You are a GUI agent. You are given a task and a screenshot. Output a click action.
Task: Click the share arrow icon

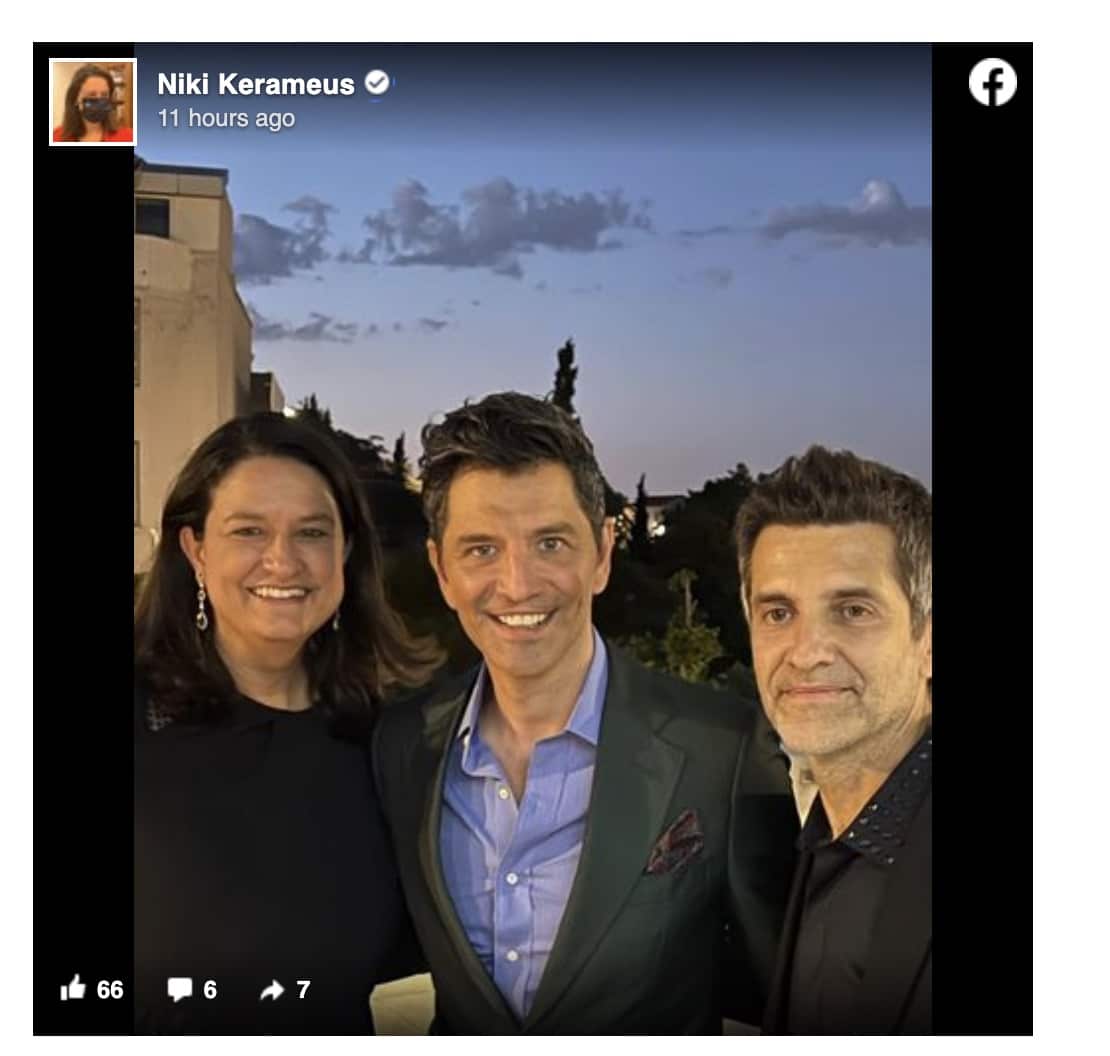coord(272,989)
